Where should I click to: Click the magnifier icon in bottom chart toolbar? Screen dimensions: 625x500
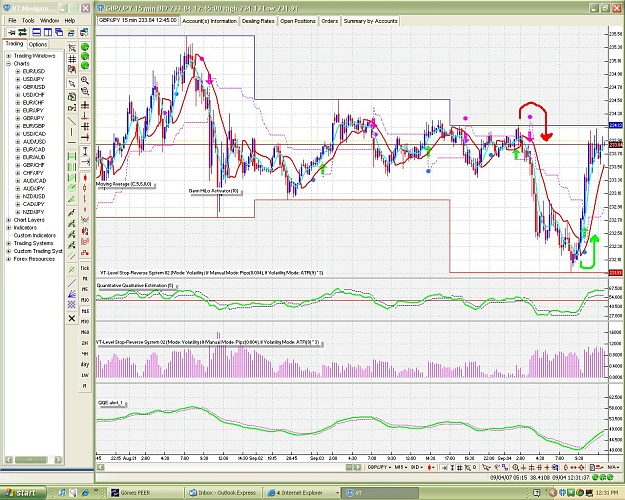click(516, 467)
